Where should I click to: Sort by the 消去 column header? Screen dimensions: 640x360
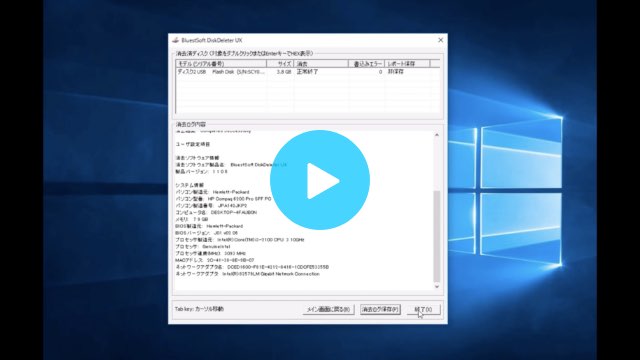[x=321, y=64]
